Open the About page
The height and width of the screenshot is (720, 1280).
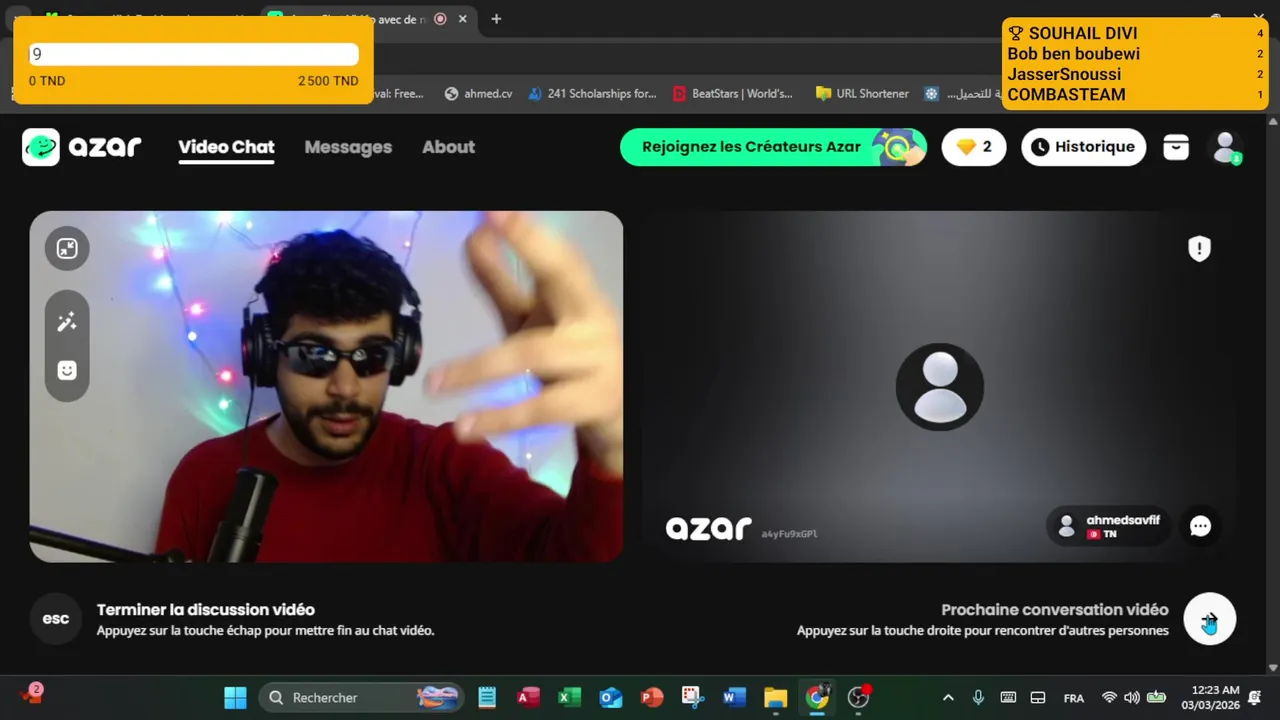tap(448, 147)
